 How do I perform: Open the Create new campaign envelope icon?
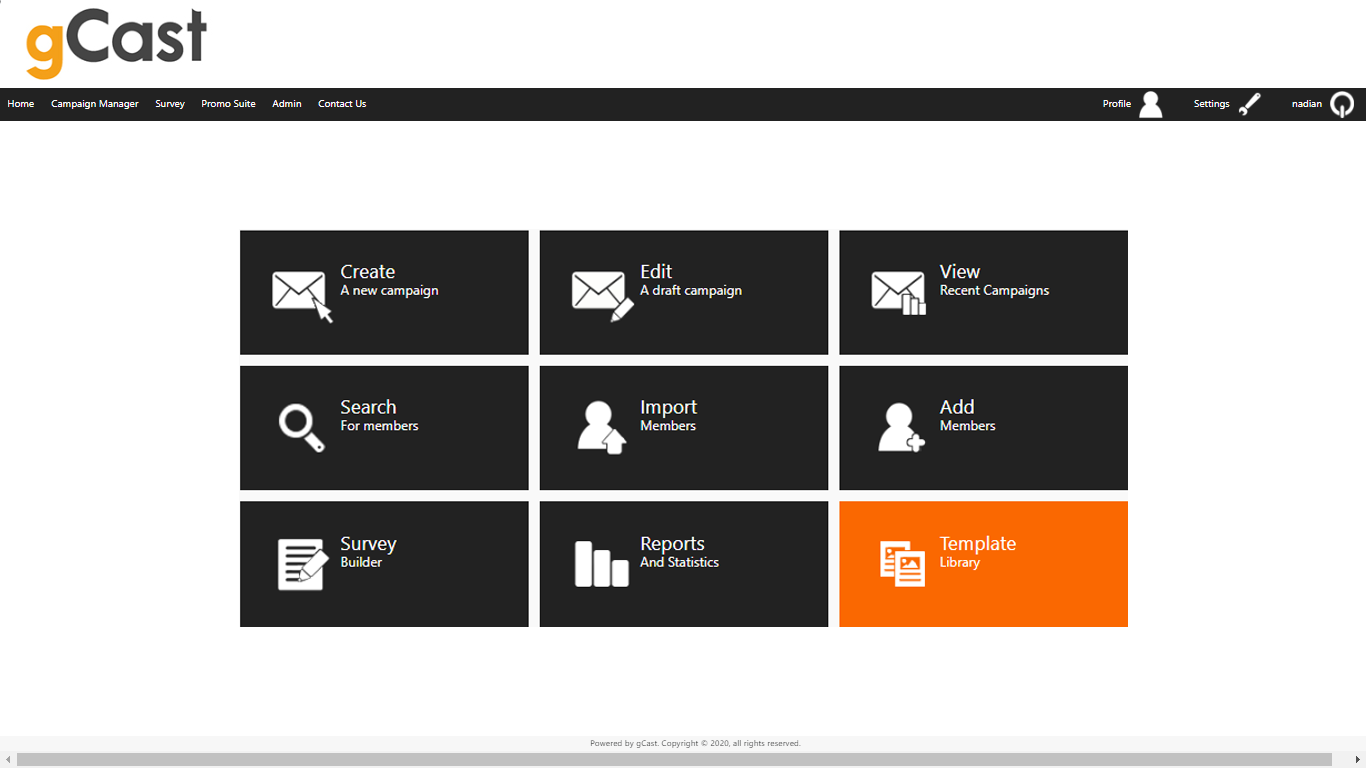coord(299,292)
